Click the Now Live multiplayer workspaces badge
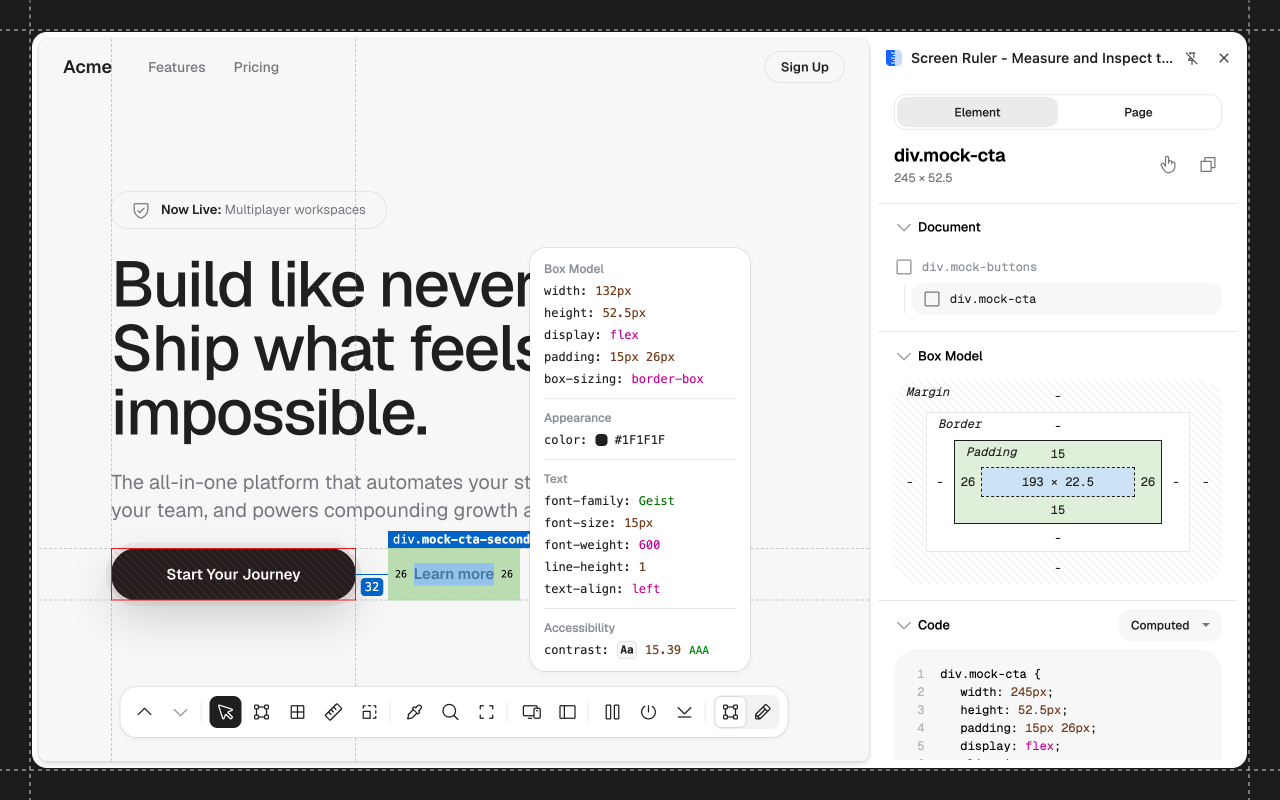Screen dimensions: 1280x800 click(249, 210)
